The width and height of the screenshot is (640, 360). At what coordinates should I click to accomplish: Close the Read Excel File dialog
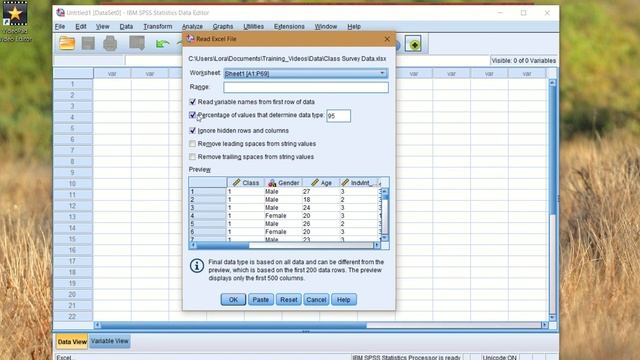pos(387,39)
